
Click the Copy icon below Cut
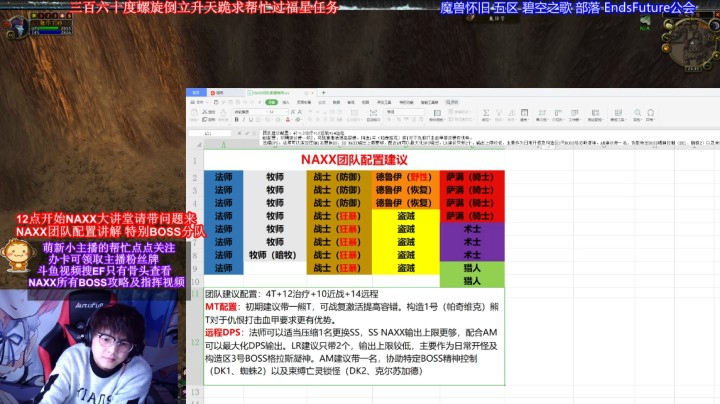204,119
